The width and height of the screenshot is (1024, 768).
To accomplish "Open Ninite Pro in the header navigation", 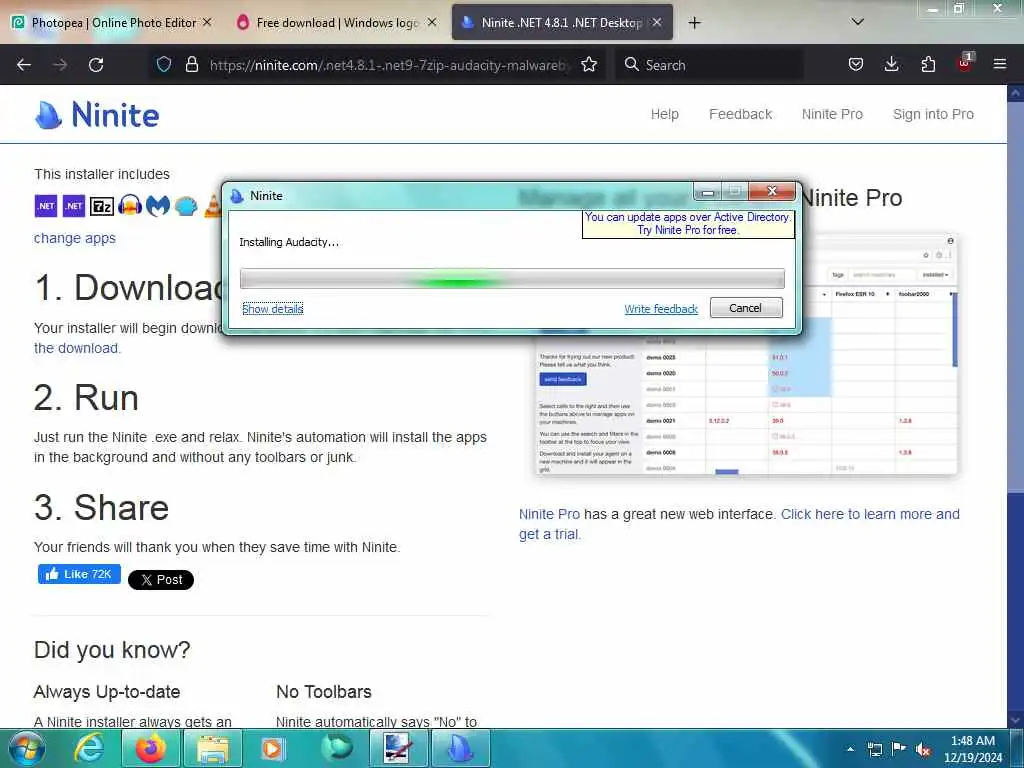I will click(x=832, y=114).
